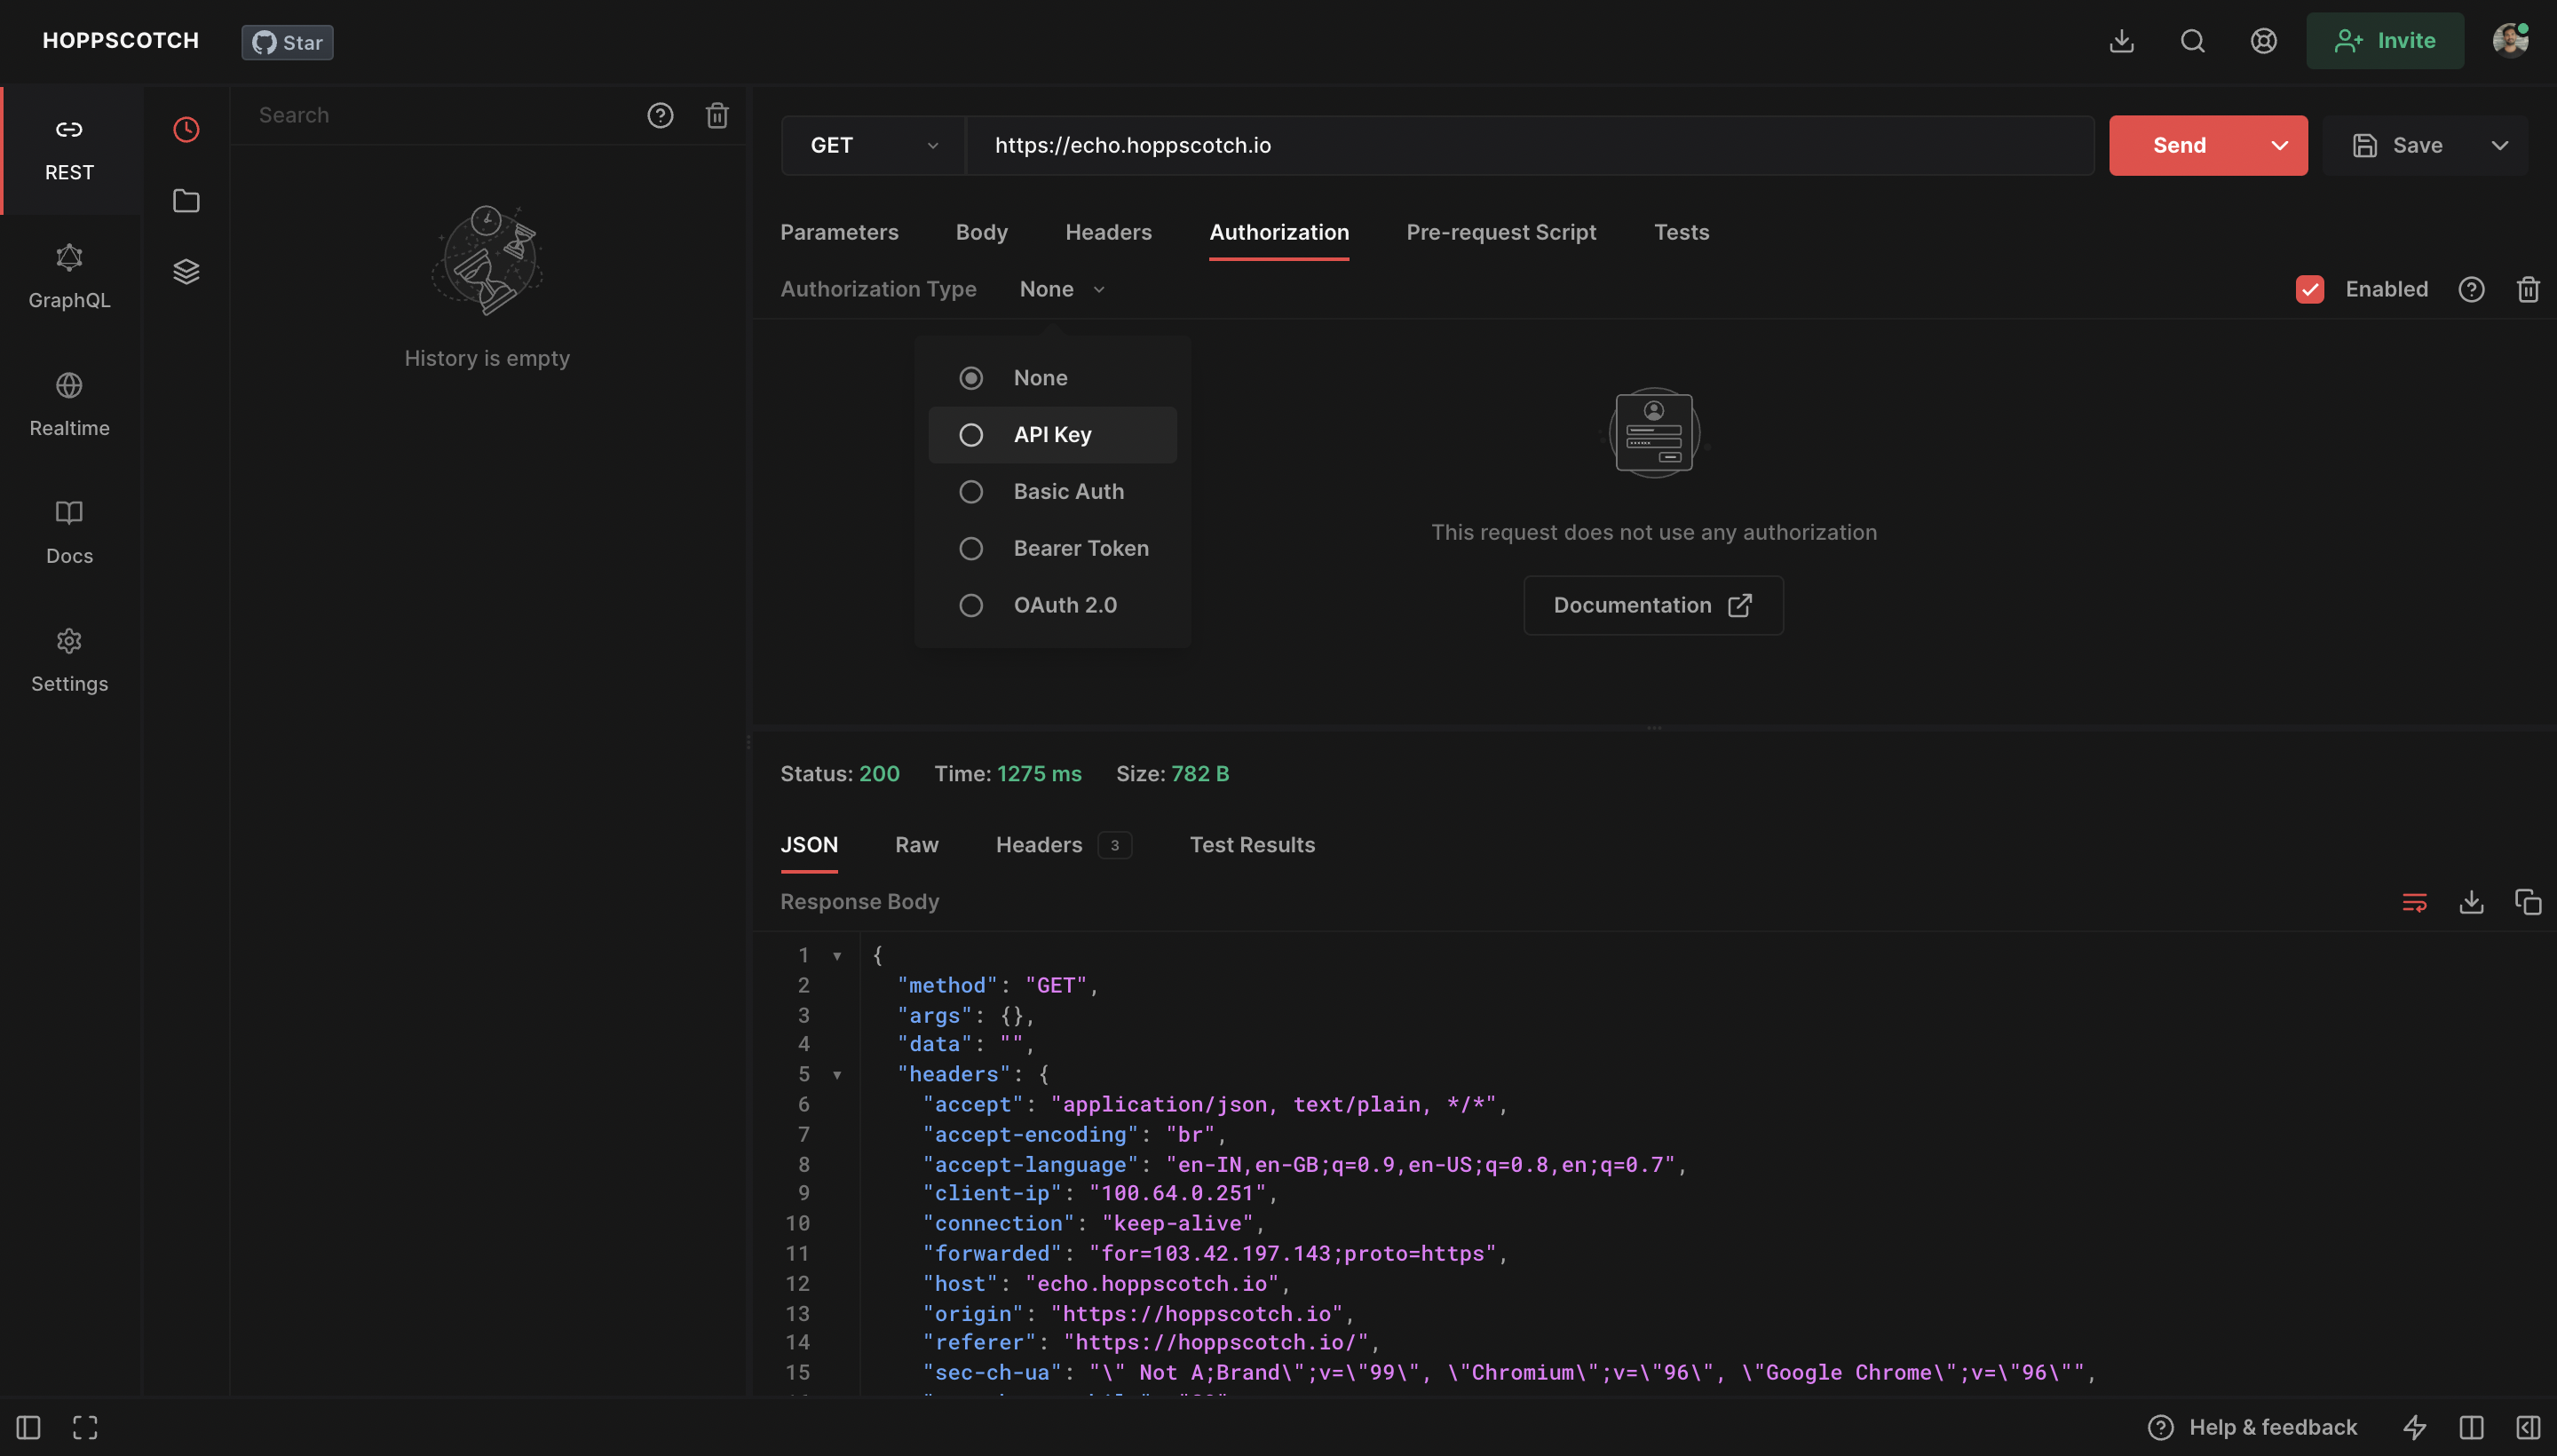
Task: Expand the Send options chevron
Action: [x=2279, y=145]
